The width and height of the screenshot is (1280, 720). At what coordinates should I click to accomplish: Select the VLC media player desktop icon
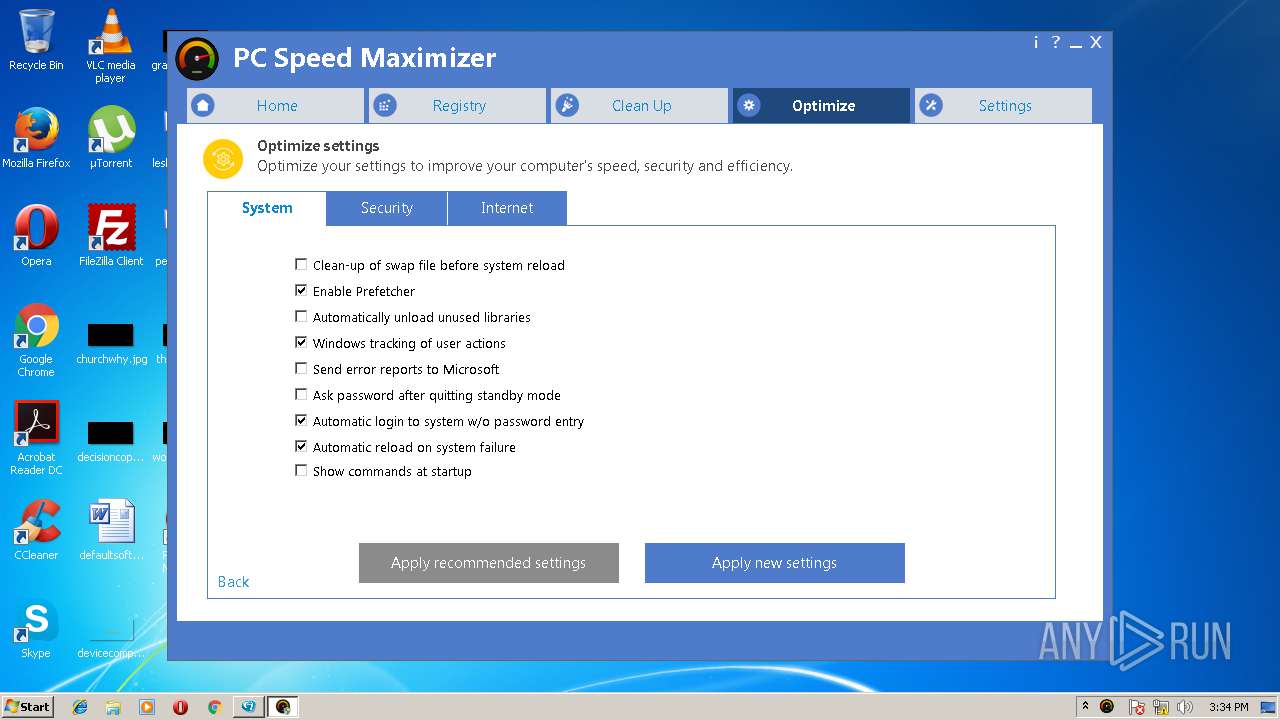pyautogui.click(x=110, y=45)
